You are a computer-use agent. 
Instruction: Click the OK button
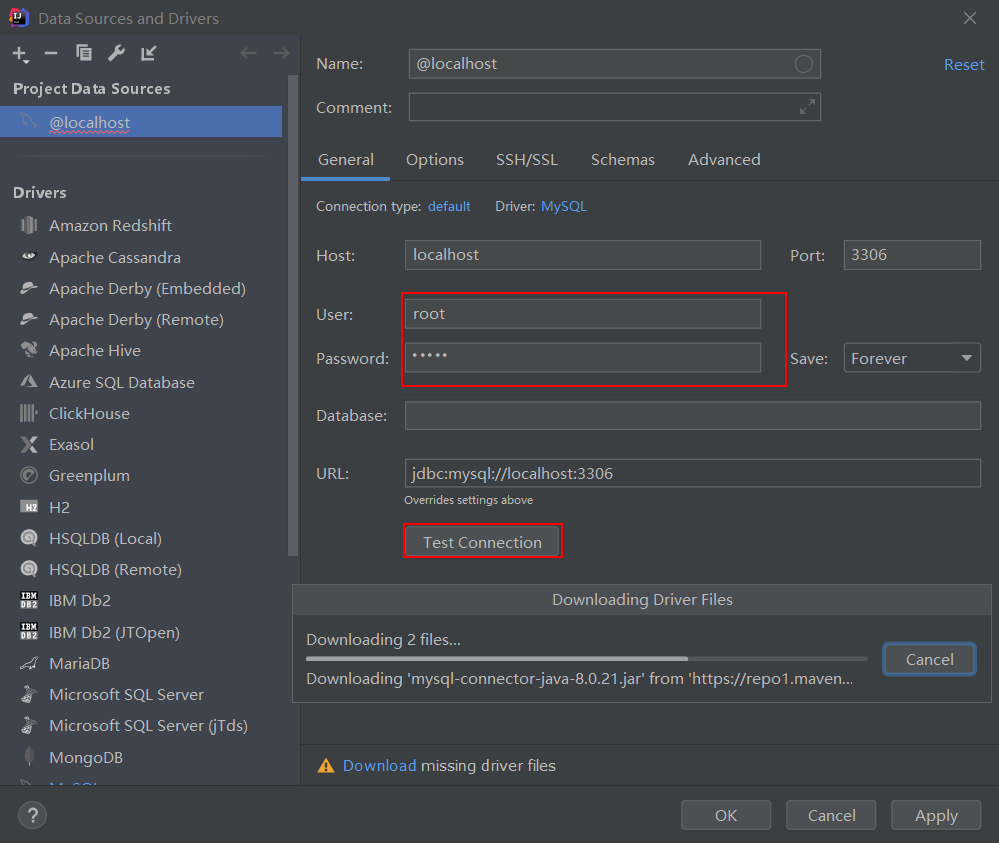726,815
